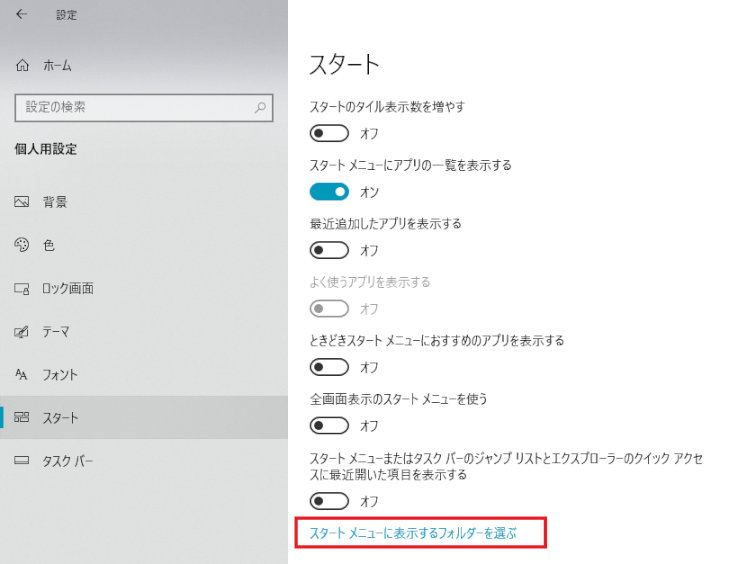Click the search magnifier icon

tap(260, 108)
